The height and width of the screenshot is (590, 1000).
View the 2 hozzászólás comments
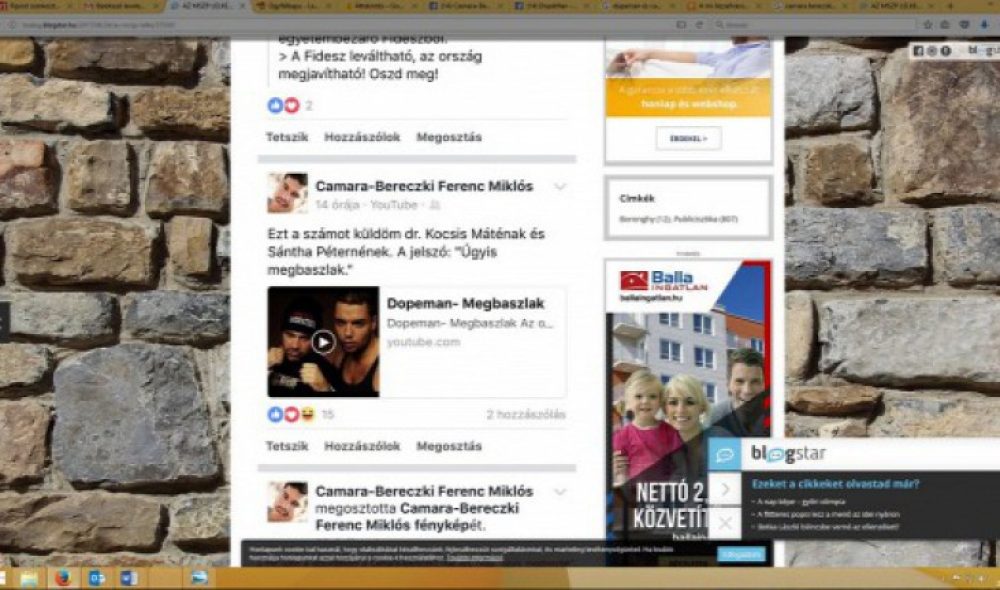tap(526, 415)
